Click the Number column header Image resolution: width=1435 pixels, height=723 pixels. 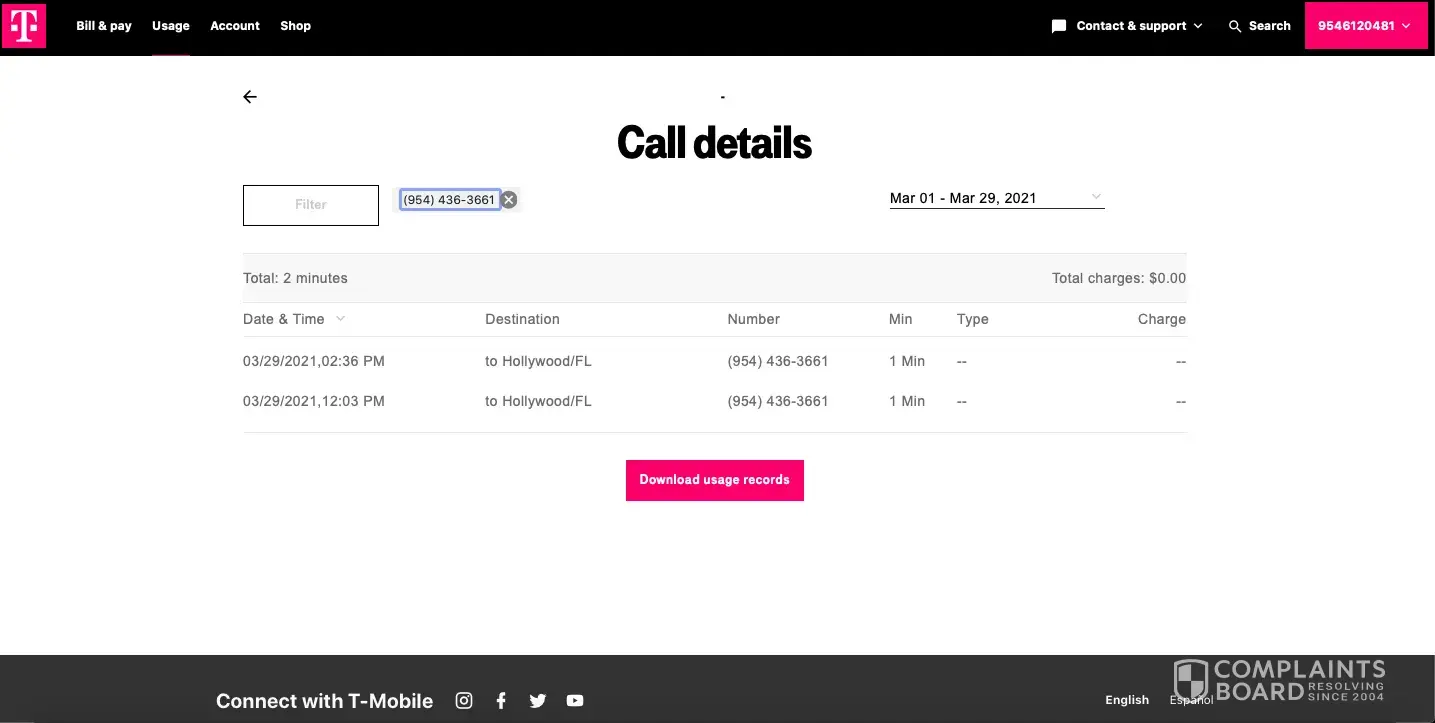pyautogui.click(x=754, y=319)
